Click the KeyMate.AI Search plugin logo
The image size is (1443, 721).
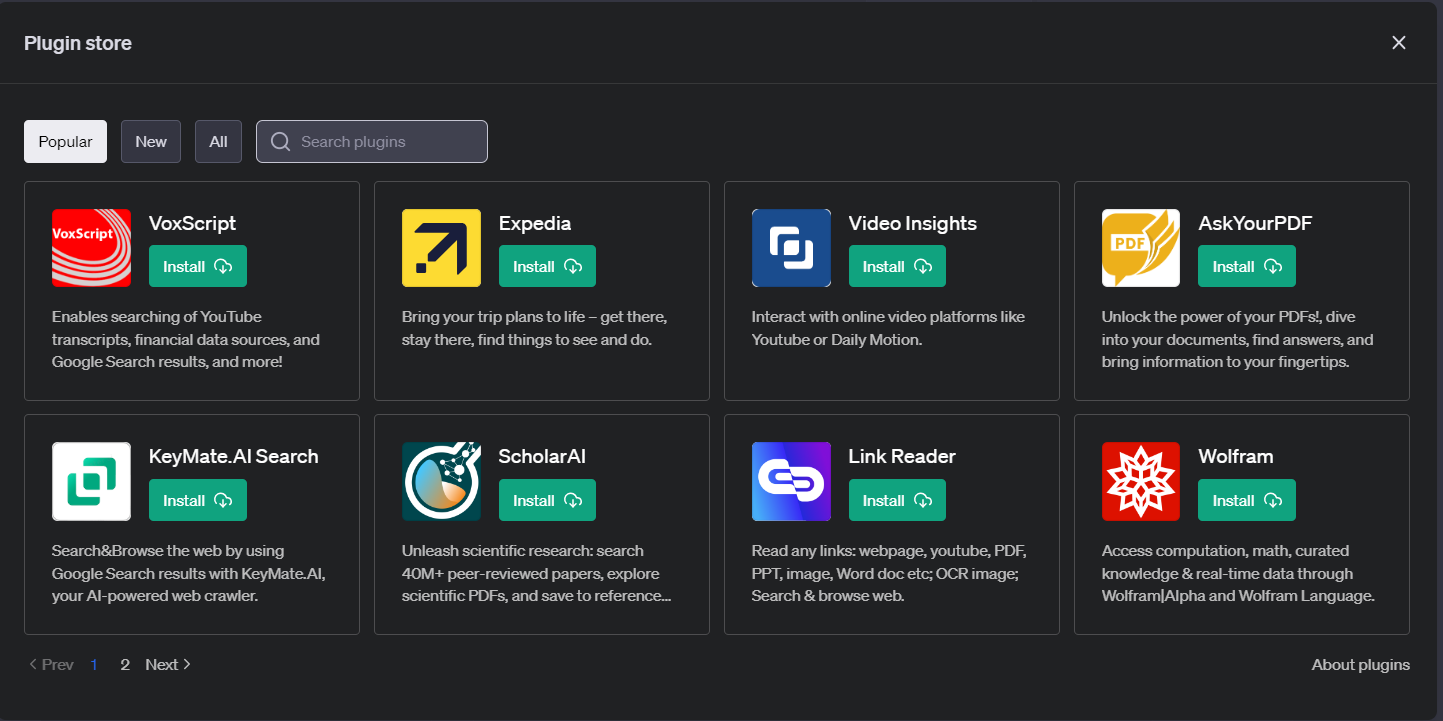(x=91, y=481)
